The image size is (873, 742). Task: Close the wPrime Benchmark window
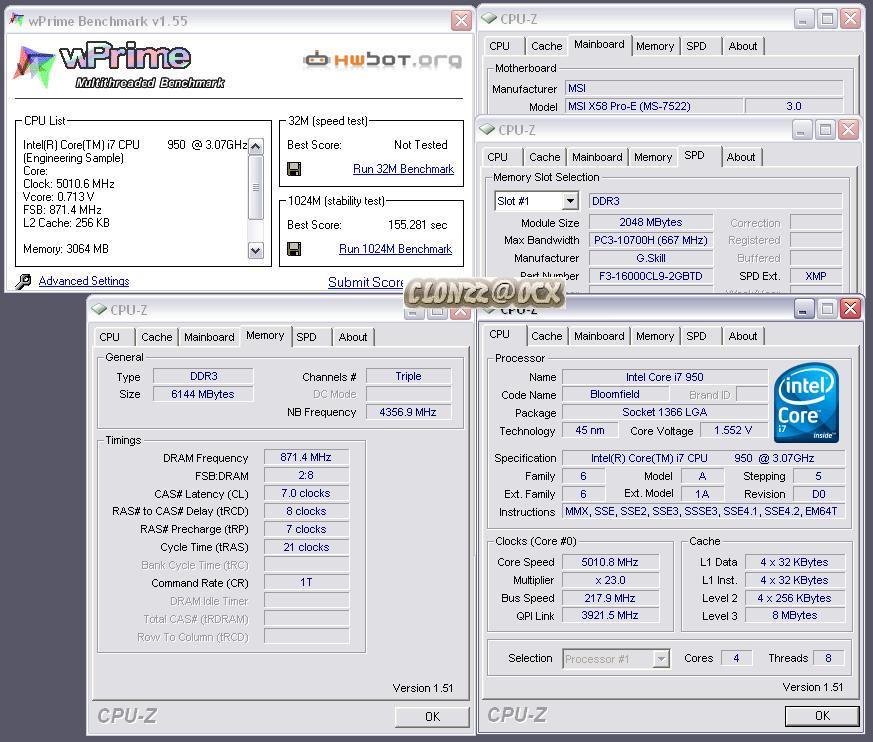(461, 21)
